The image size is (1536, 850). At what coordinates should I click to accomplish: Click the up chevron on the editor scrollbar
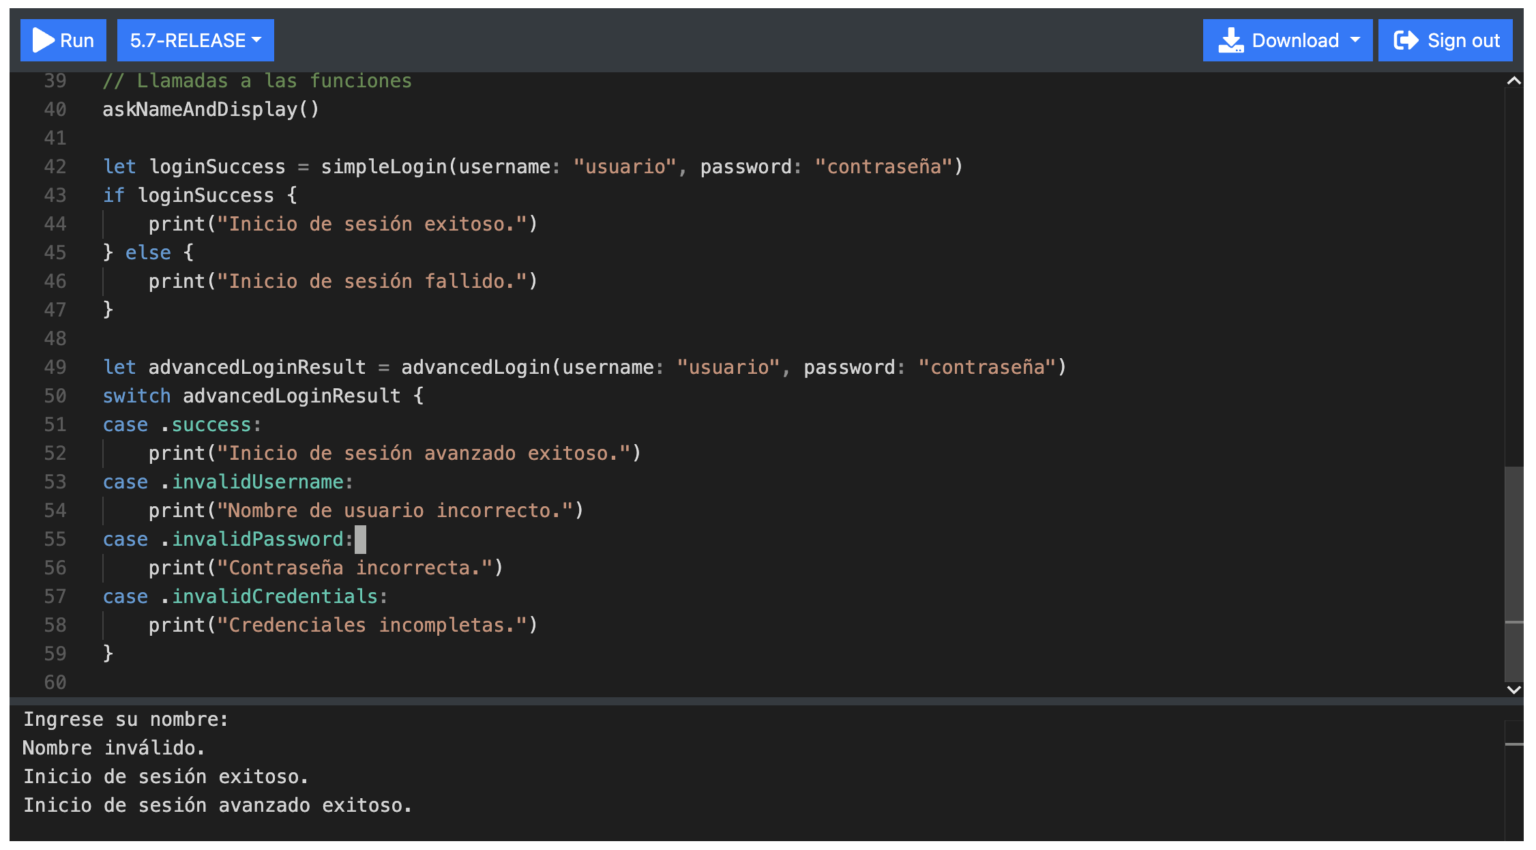tap(1515, 80)
